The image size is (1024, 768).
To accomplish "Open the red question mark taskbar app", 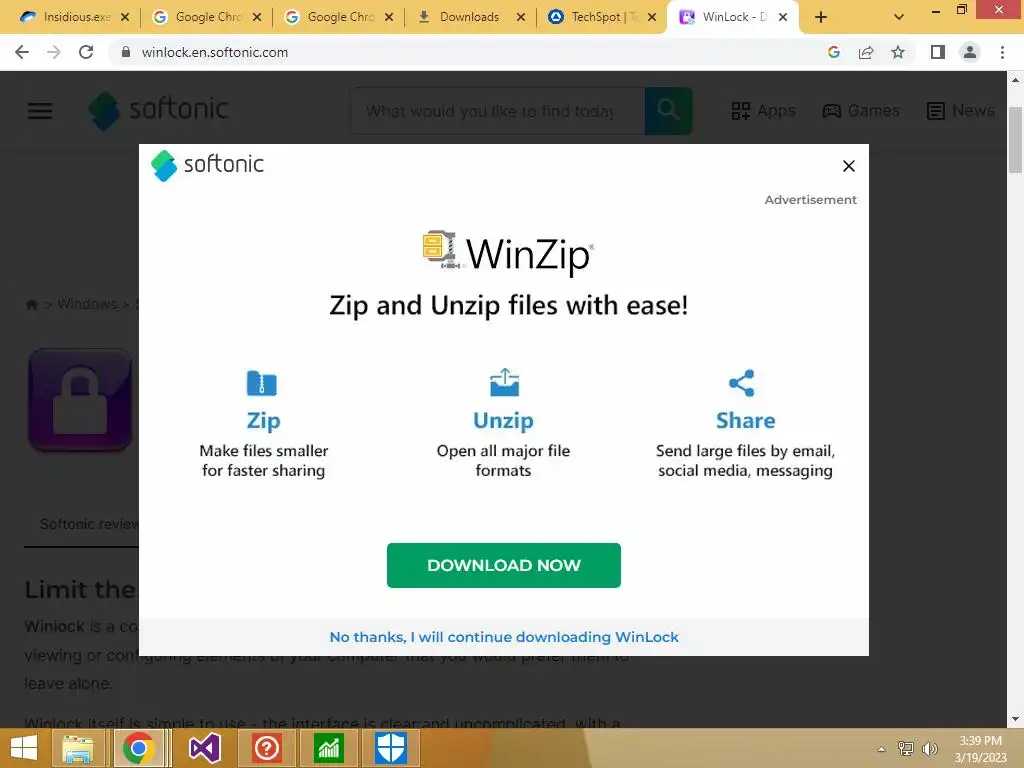I will click(266, 748).
